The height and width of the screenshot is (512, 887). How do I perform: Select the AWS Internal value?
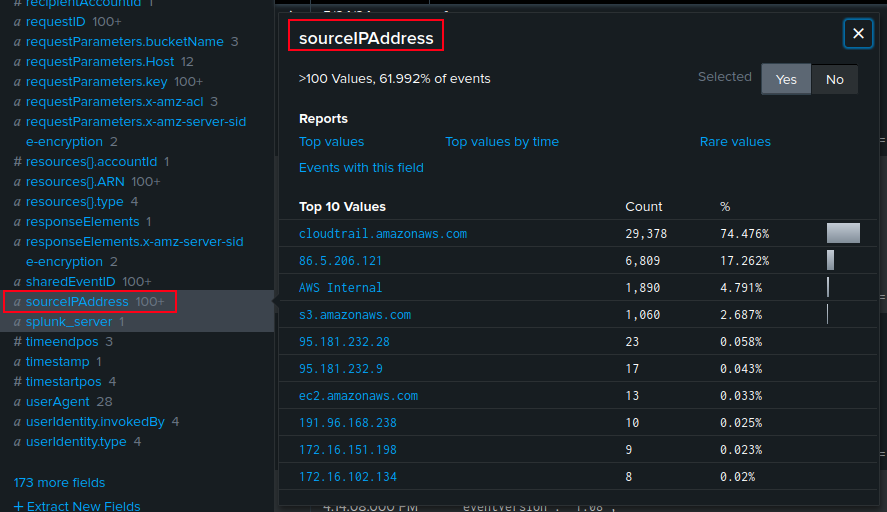pyautogui.click(x=340, y=288)
